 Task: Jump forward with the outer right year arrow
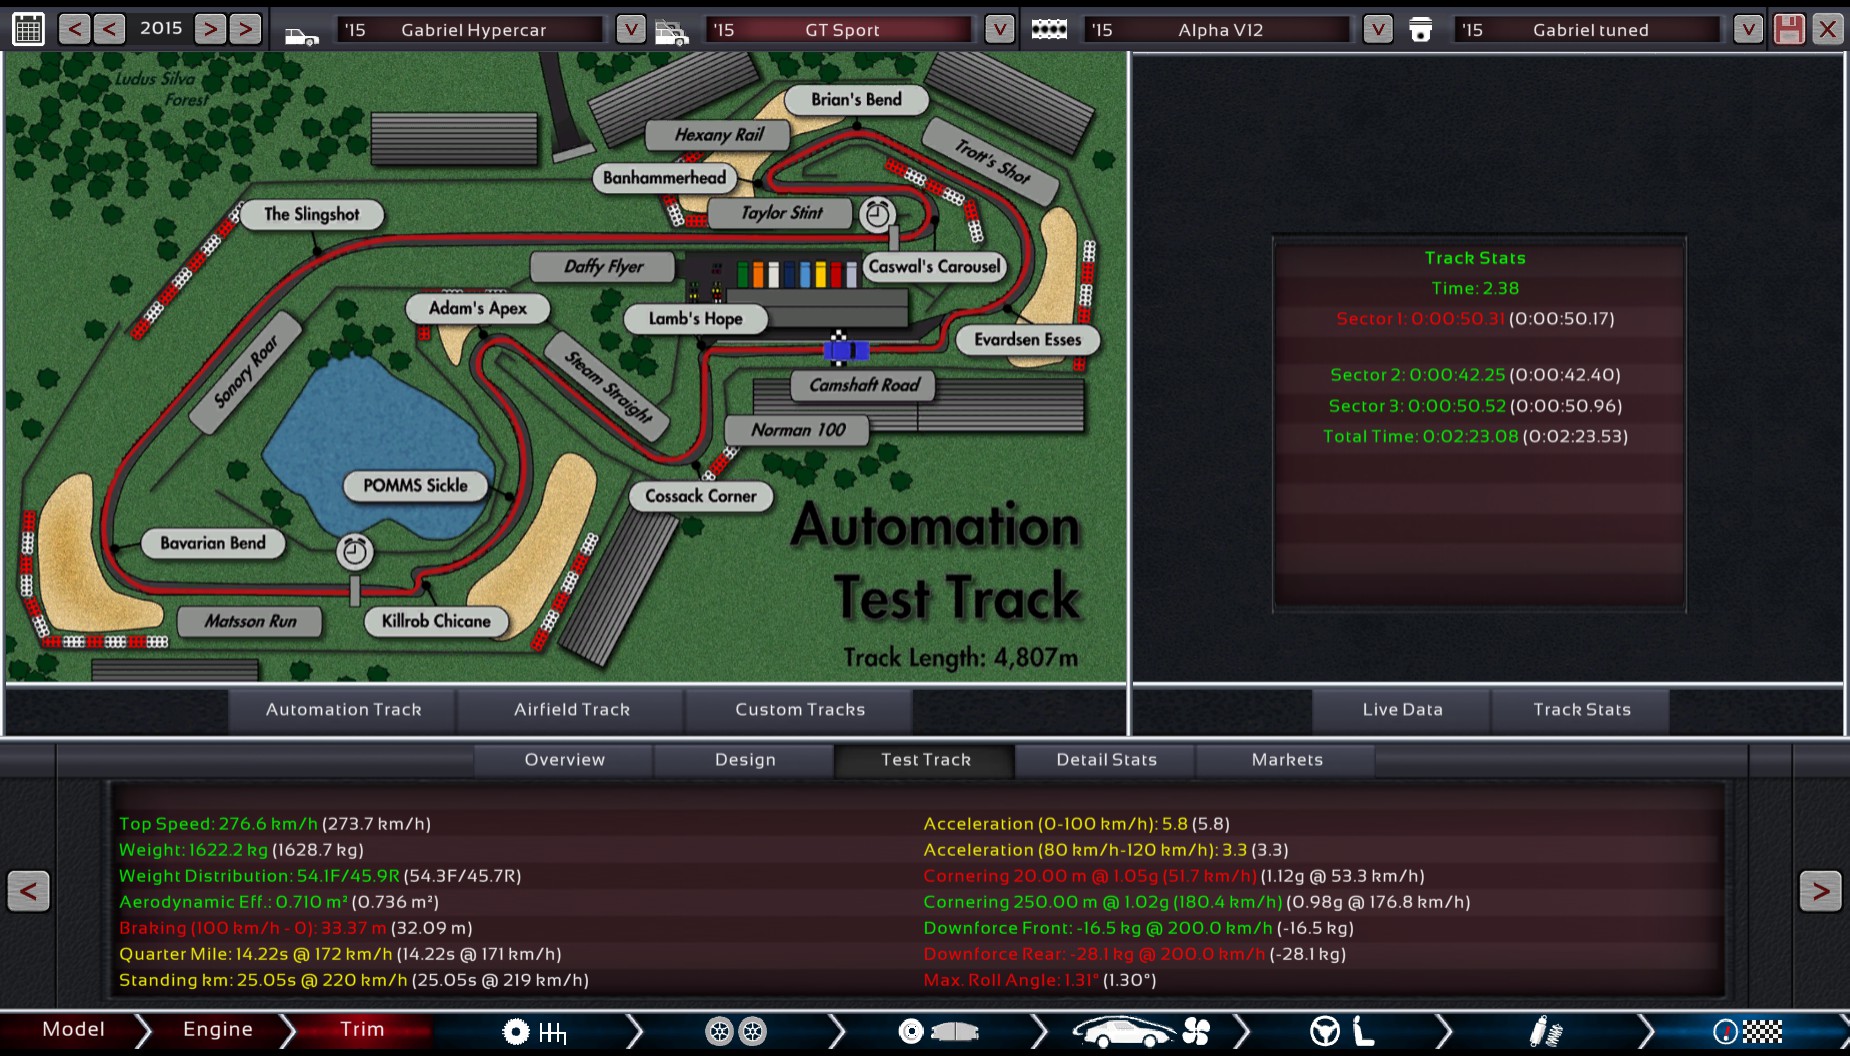pos(245,29)
